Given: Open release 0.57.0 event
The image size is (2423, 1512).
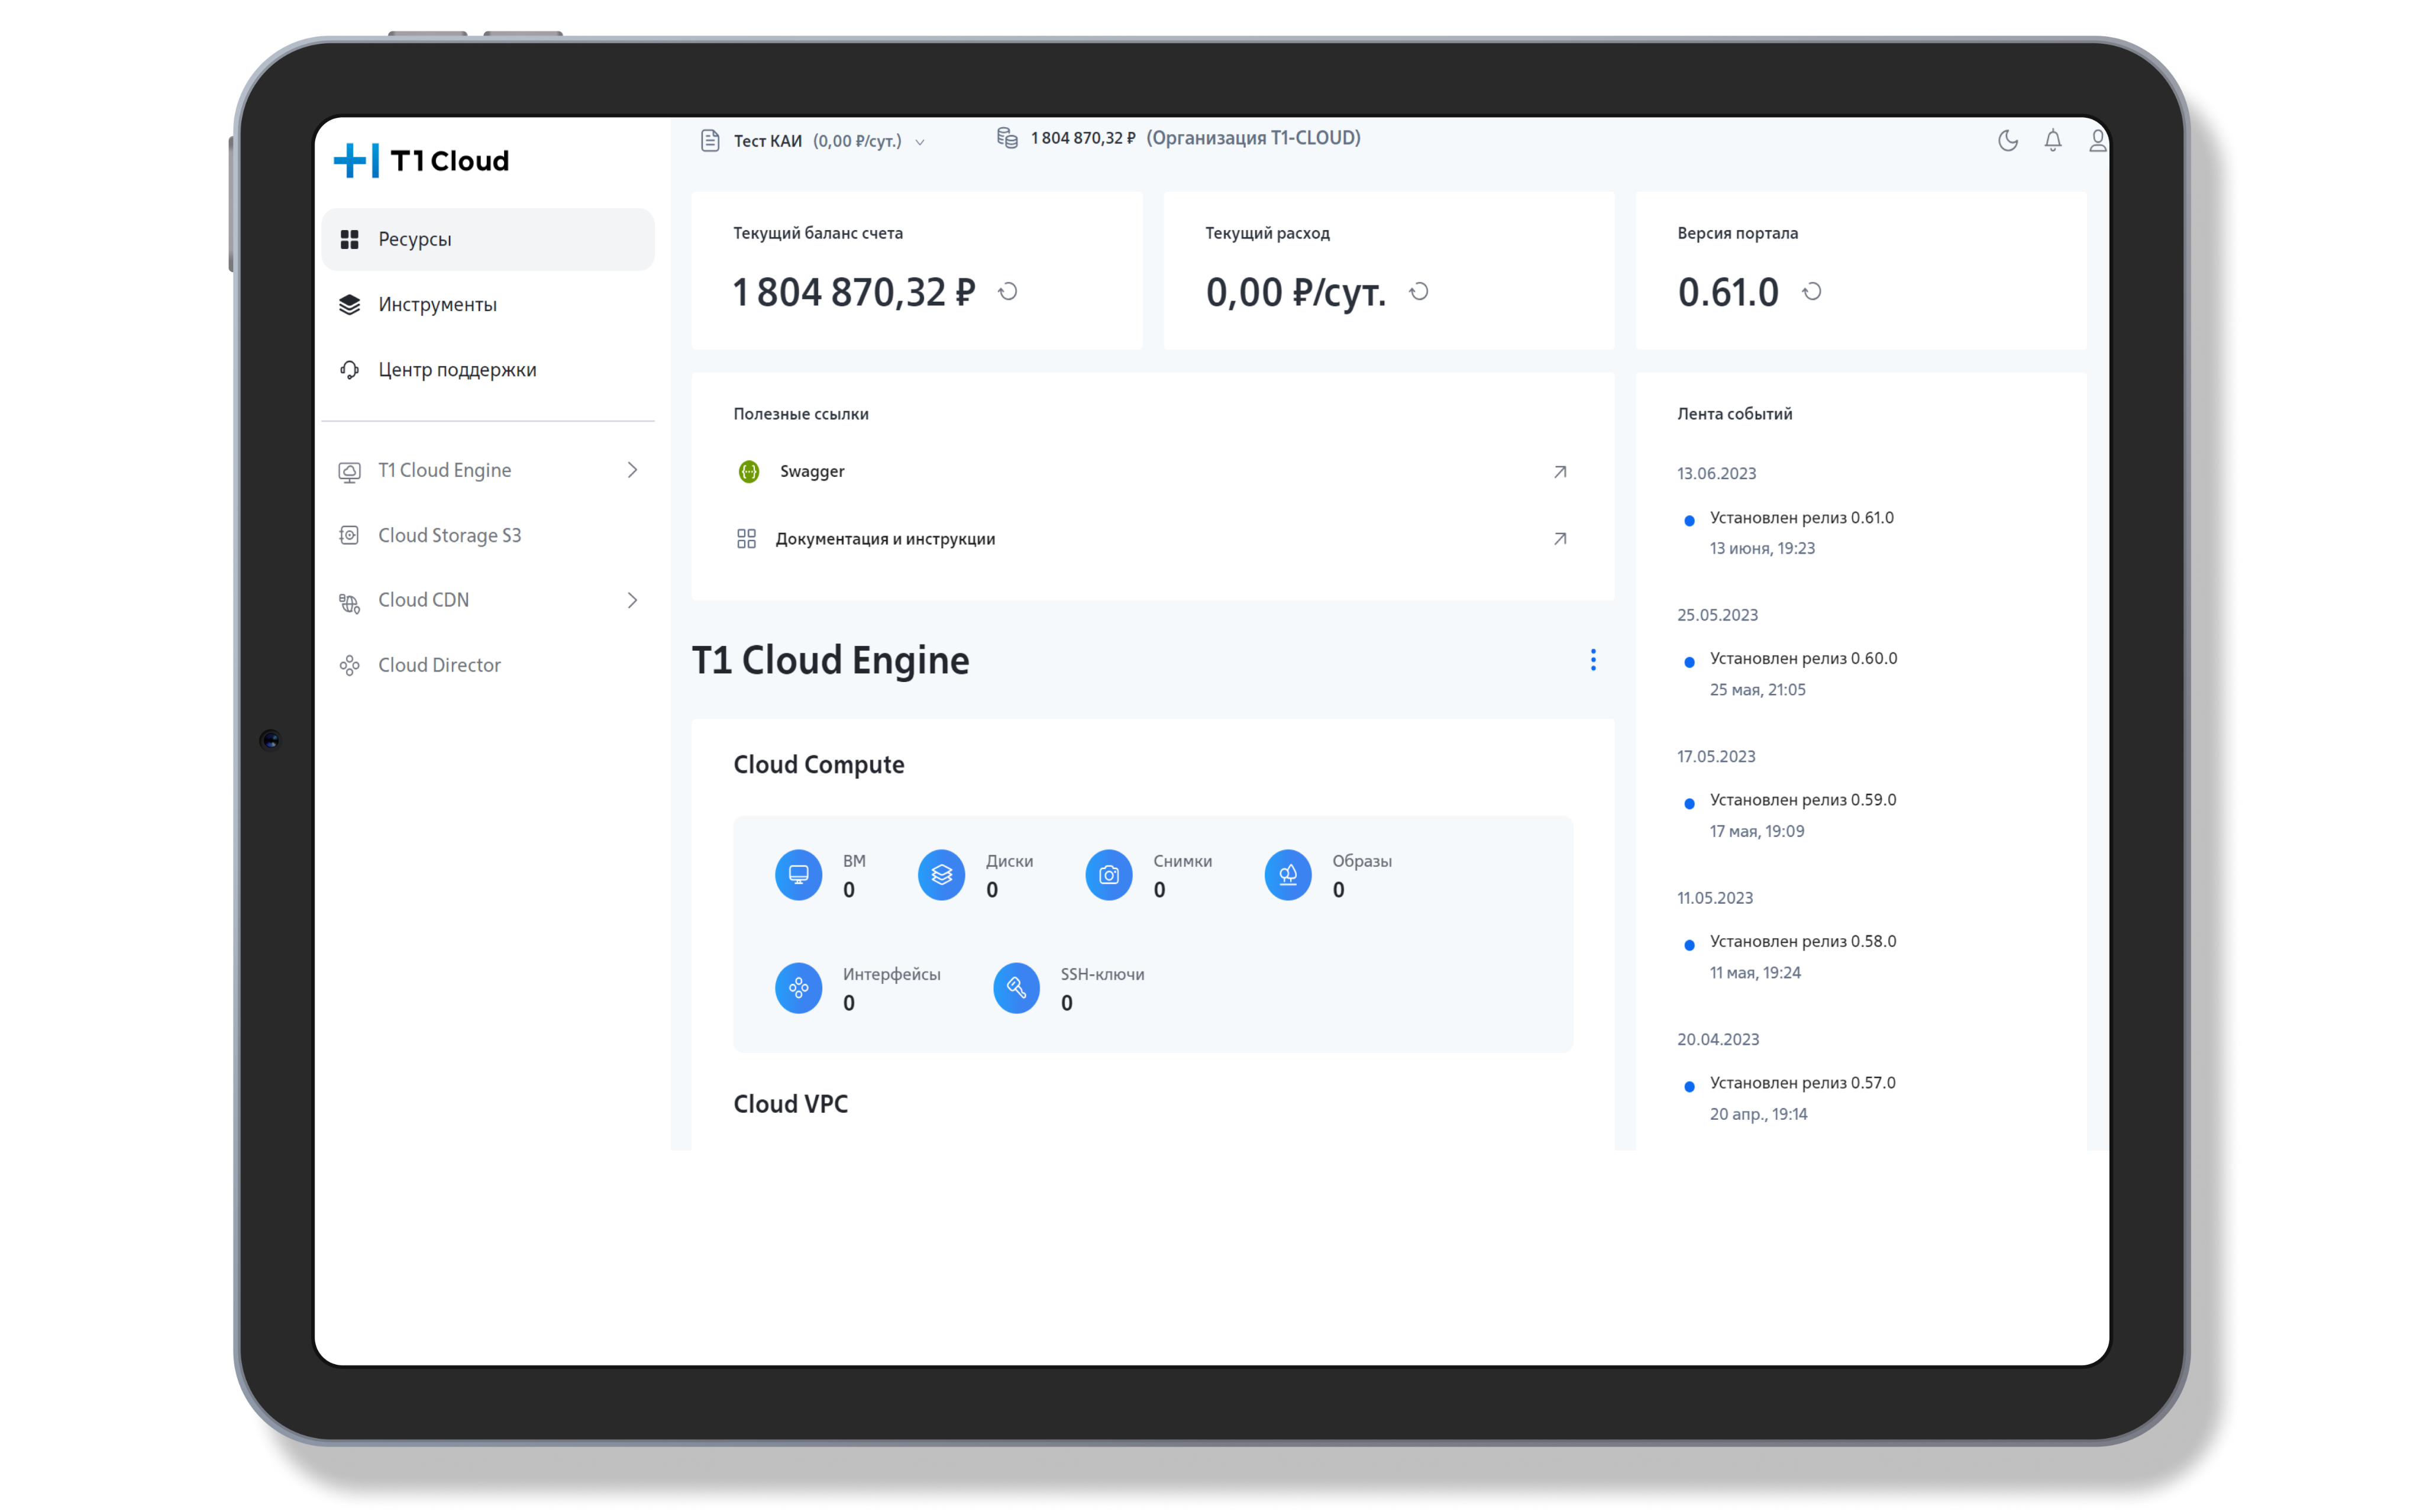Looking at the screenshot, I should point(1802,1083).
